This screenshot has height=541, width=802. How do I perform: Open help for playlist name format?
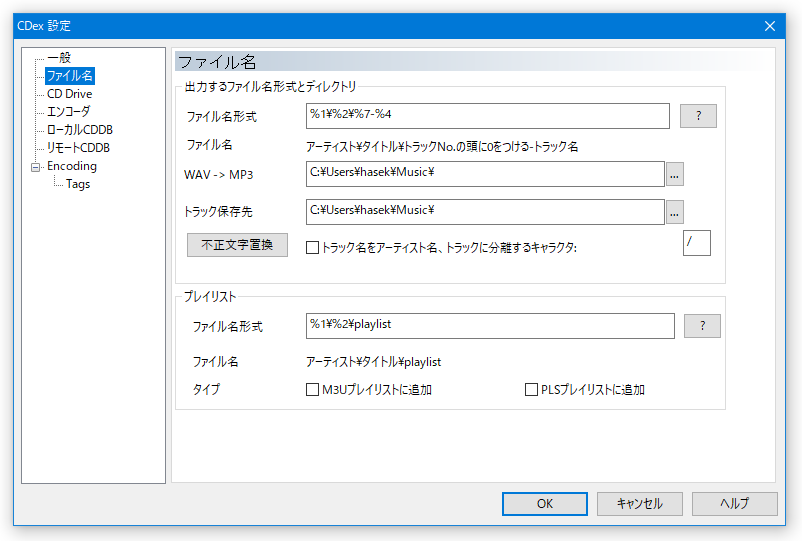702,326
